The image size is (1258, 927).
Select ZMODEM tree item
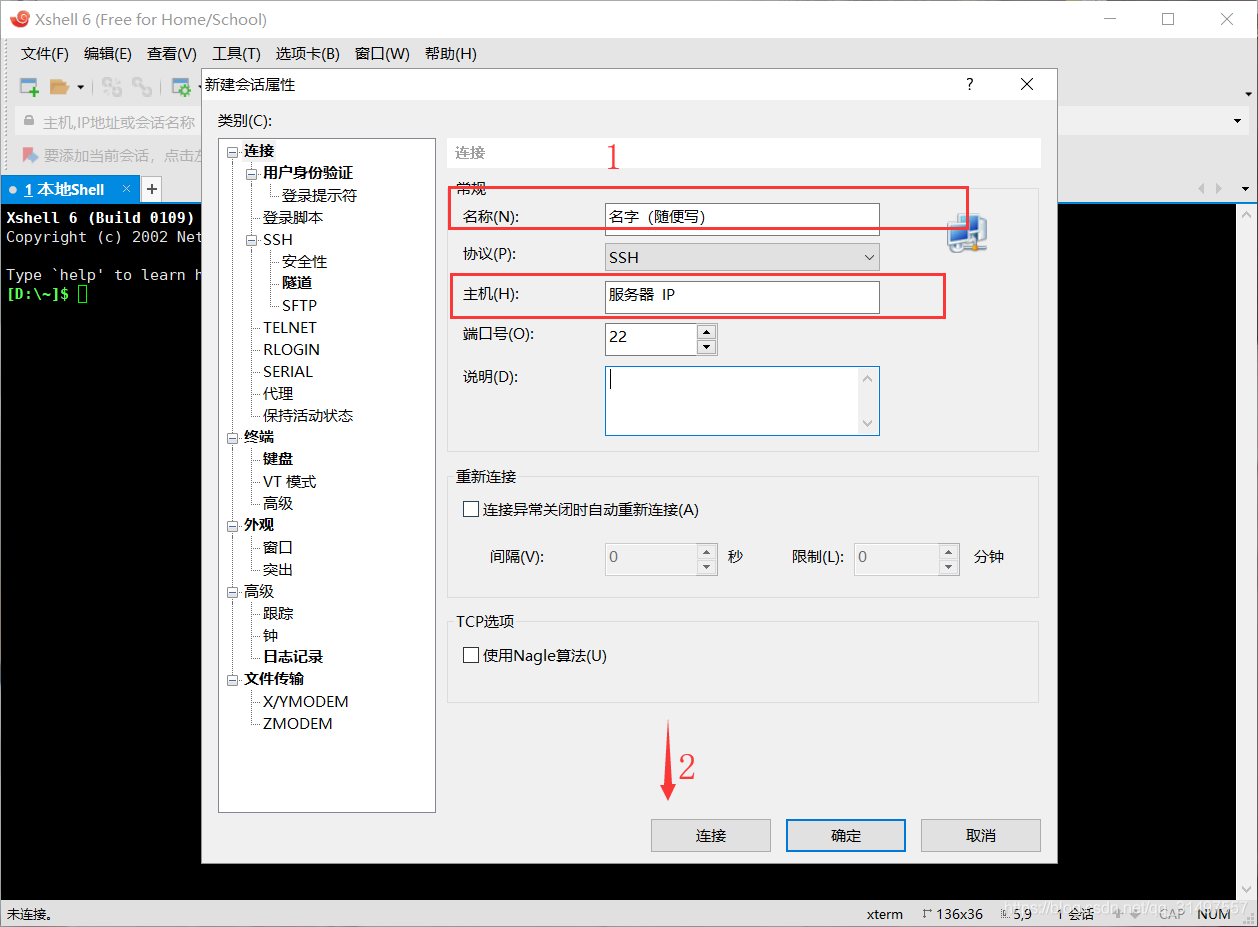pos(297,723)
